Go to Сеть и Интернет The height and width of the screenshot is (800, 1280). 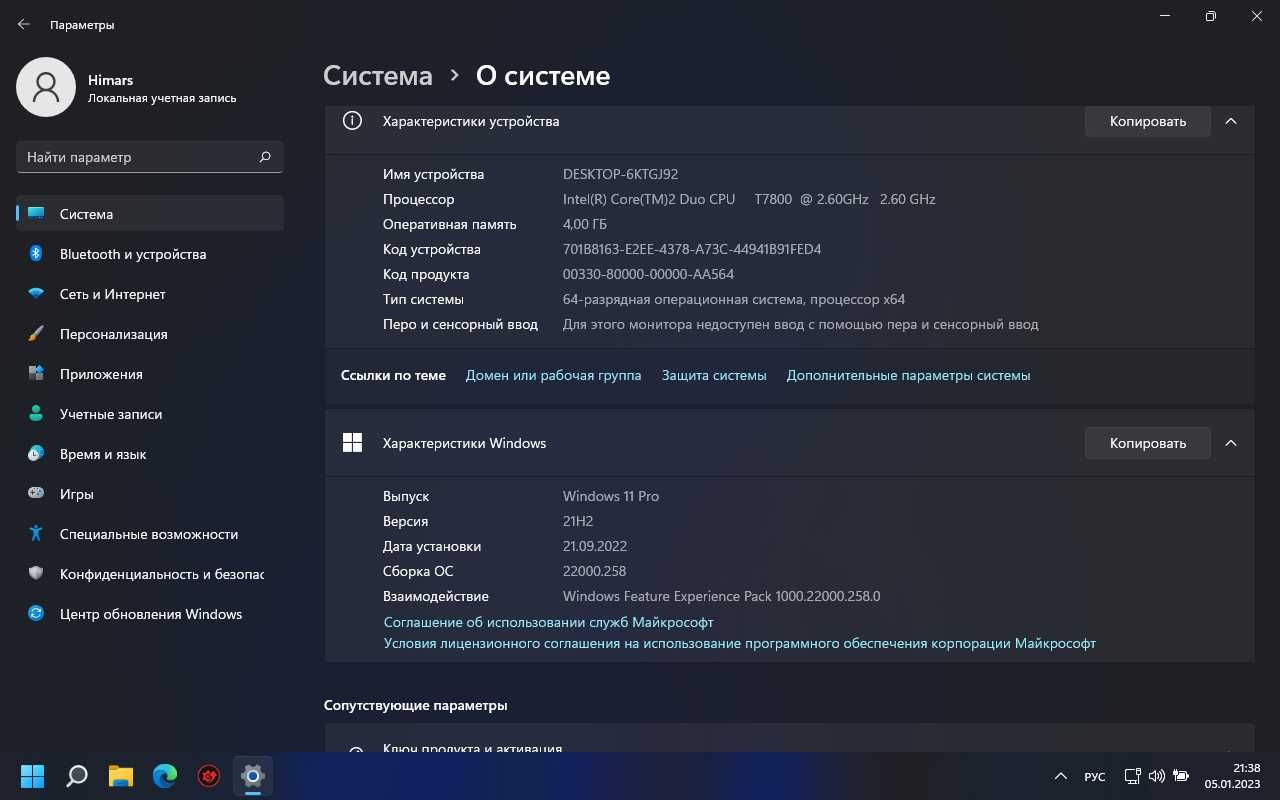pos(150,294)
